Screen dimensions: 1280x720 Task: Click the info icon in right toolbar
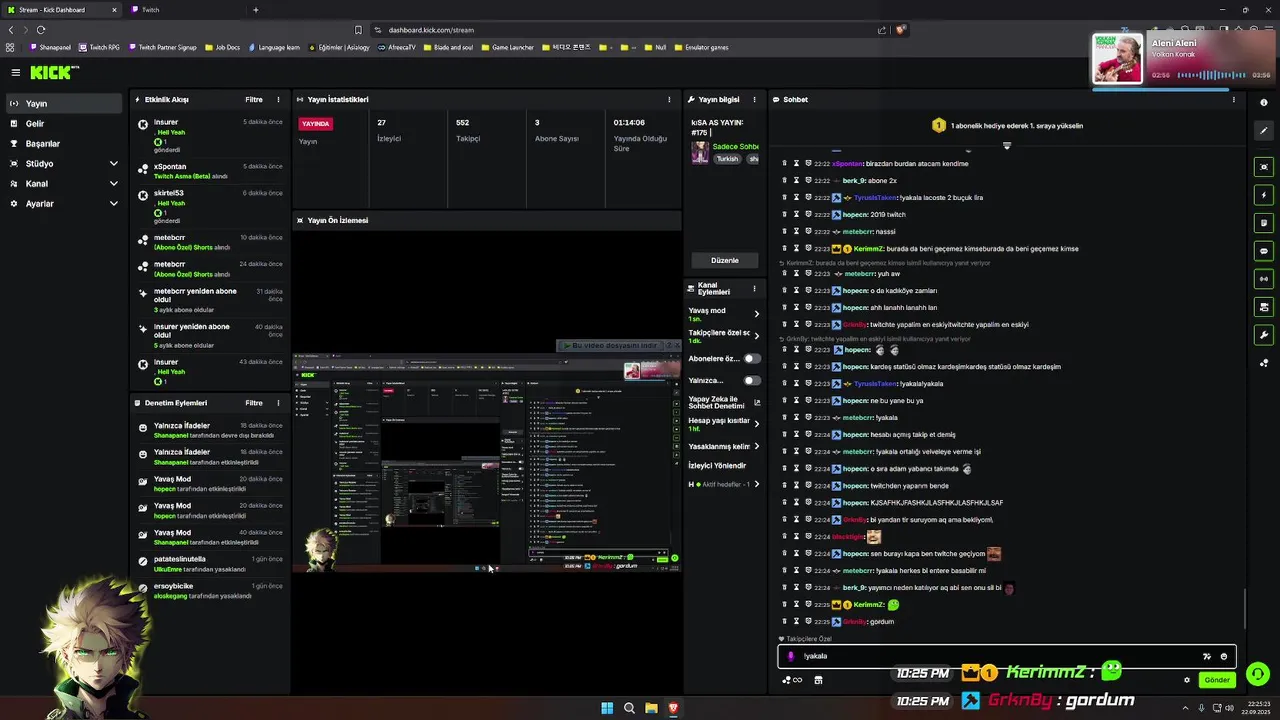pyautogui.click(x=1264, y=102)
